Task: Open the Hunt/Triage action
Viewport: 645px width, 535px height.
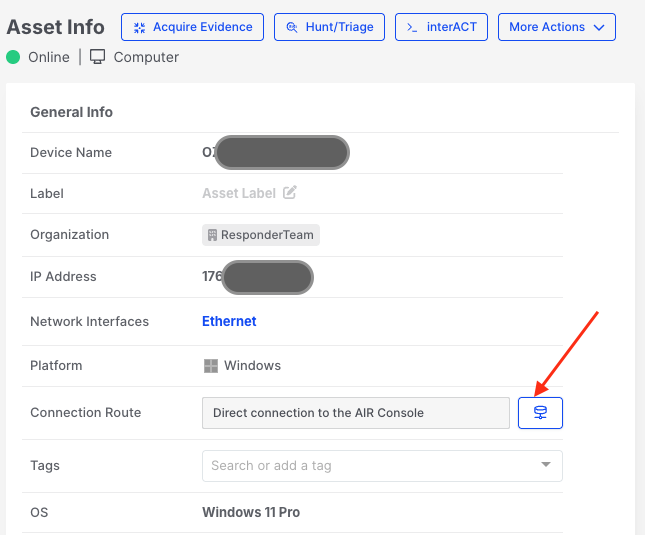Action: tap(330, 27)
